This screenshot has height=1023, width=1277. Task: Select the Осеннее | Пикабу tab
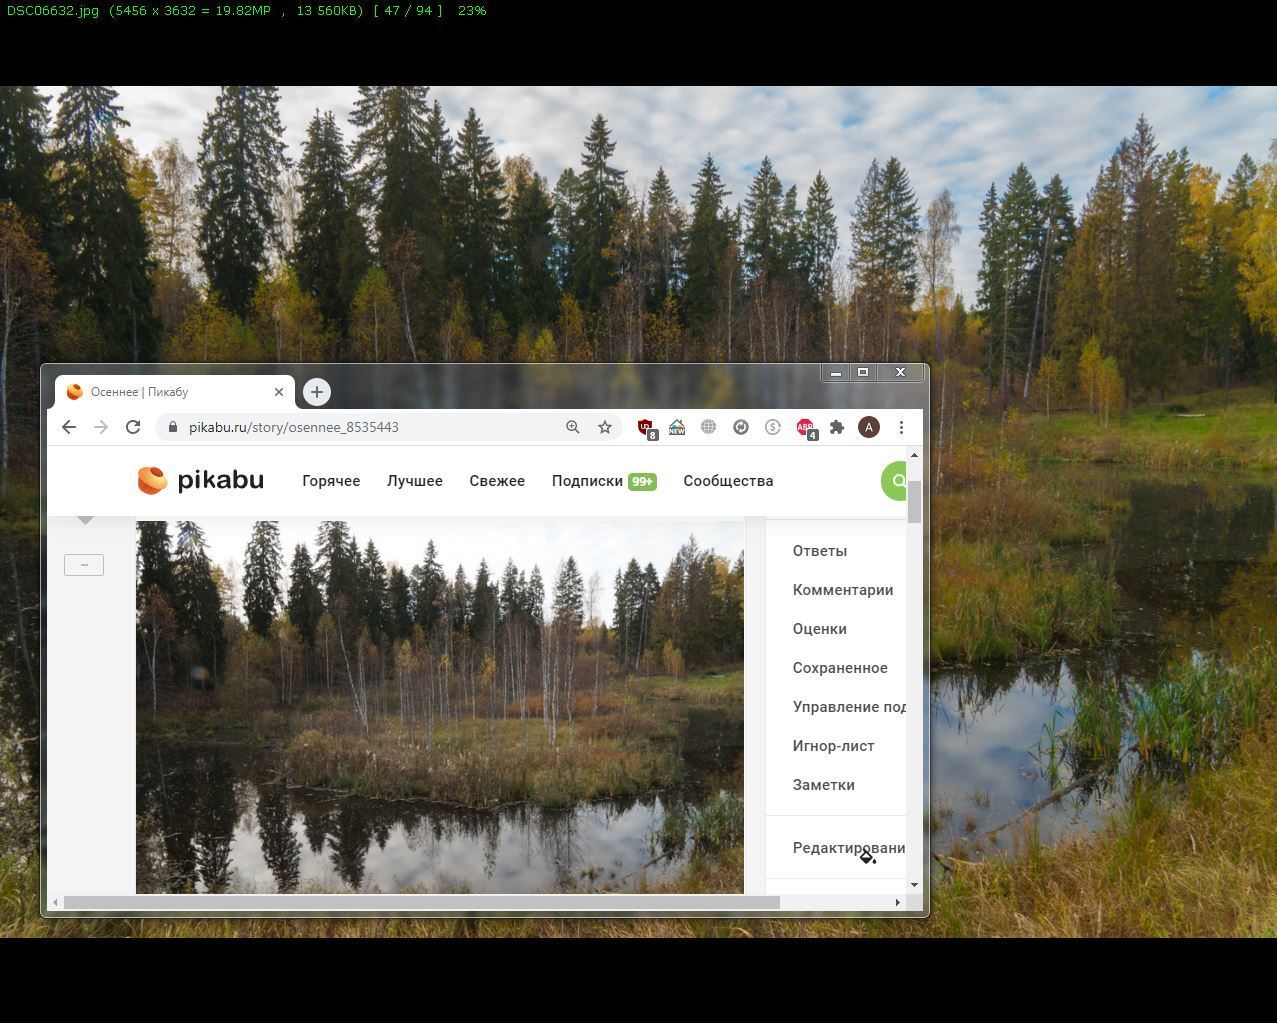[x=175, y=392]
